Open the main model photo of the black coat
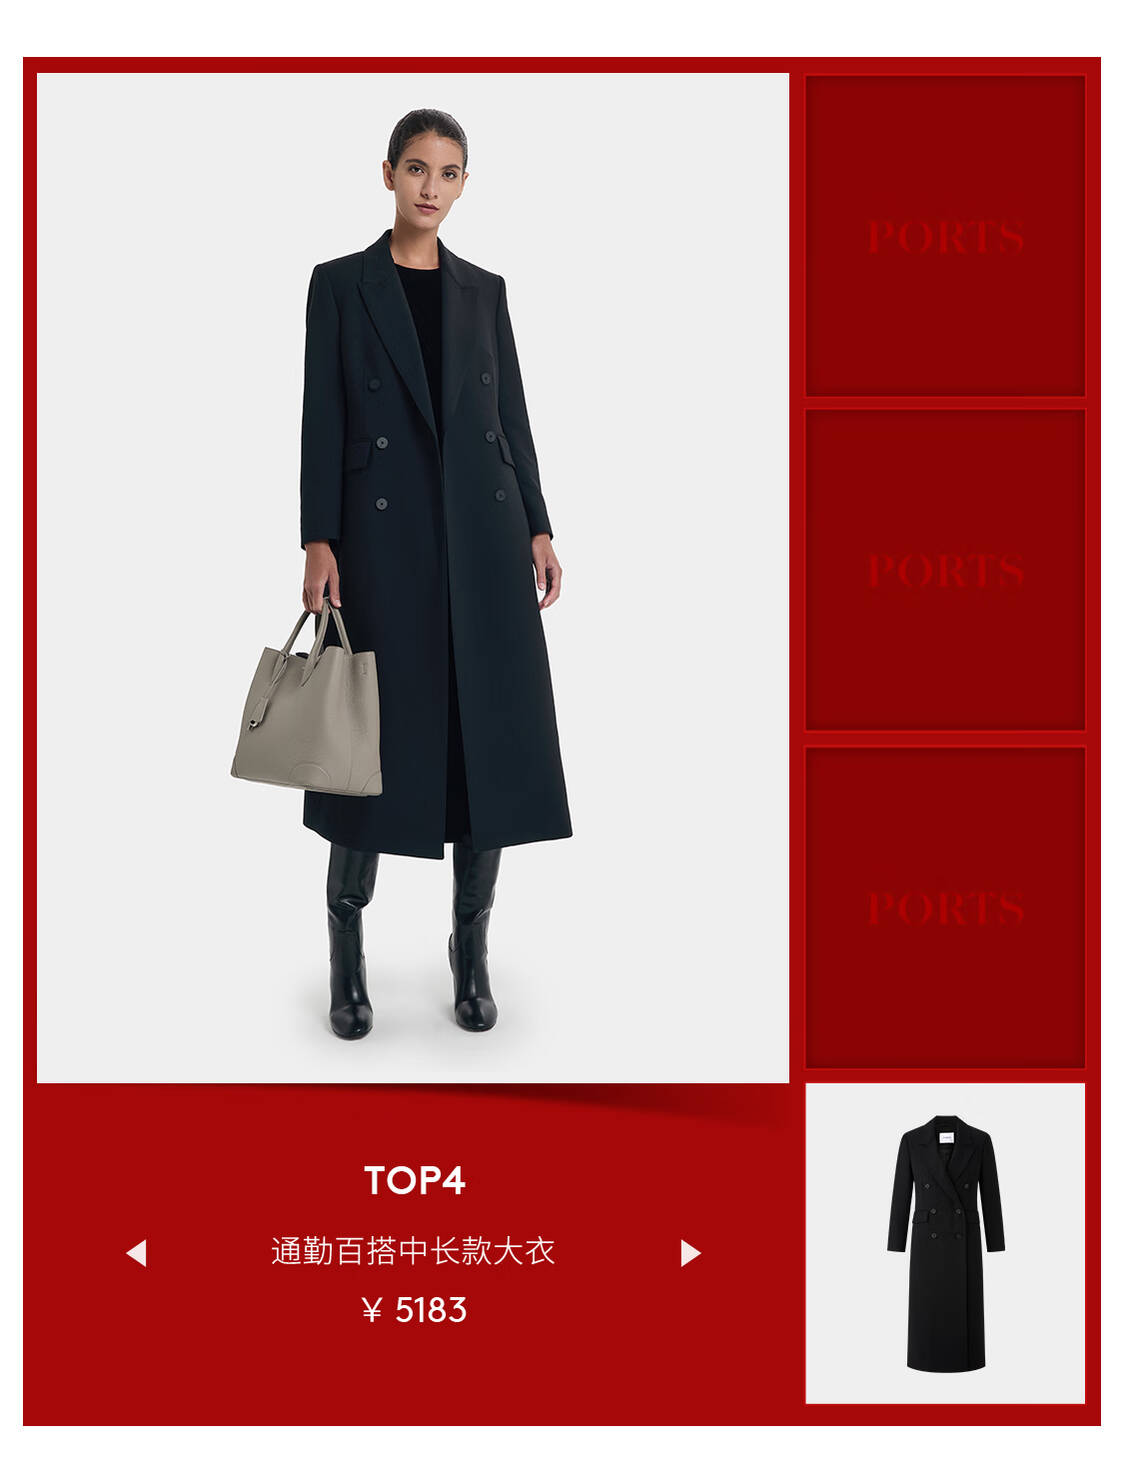Image resolution: width=1124 pixels, height=1482 pixels. click(x=413, y=578)
